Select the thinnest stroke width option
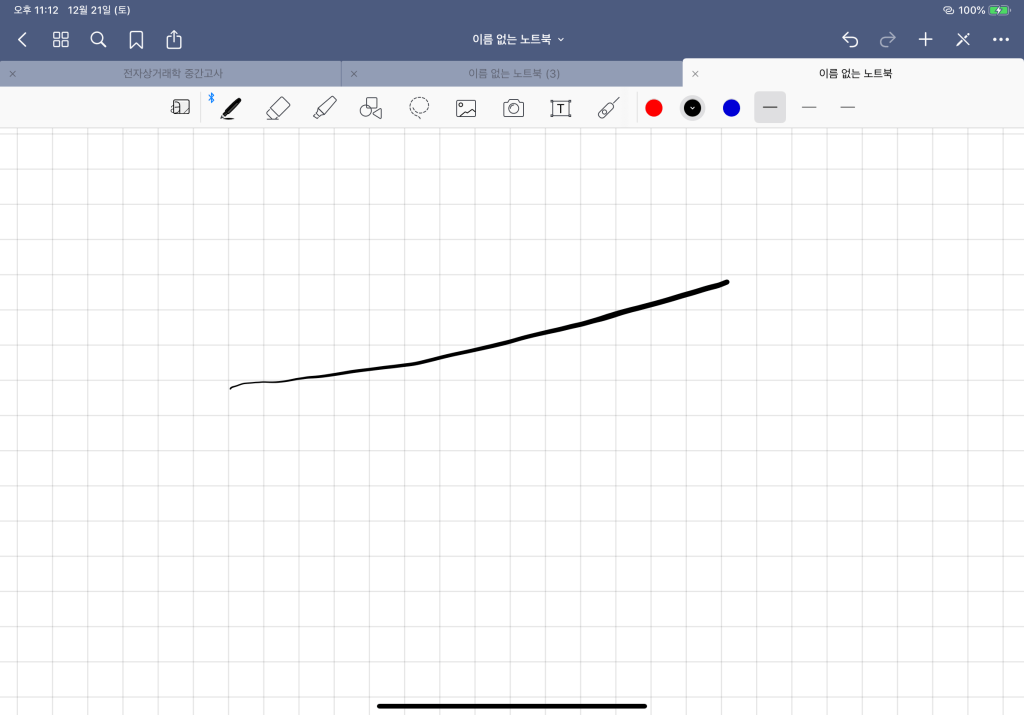The width and height of the screenshot is (1024, 715). pyautogui.click(x=848, y=107)
